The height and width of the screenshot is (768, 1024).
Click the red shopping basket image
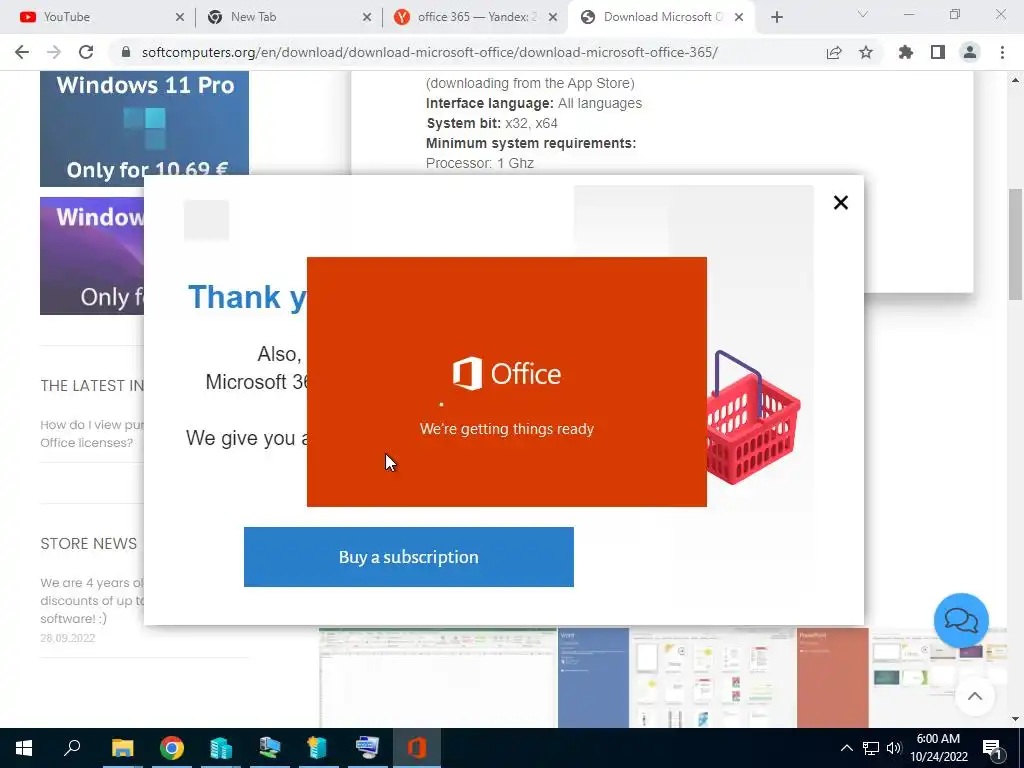753,418
